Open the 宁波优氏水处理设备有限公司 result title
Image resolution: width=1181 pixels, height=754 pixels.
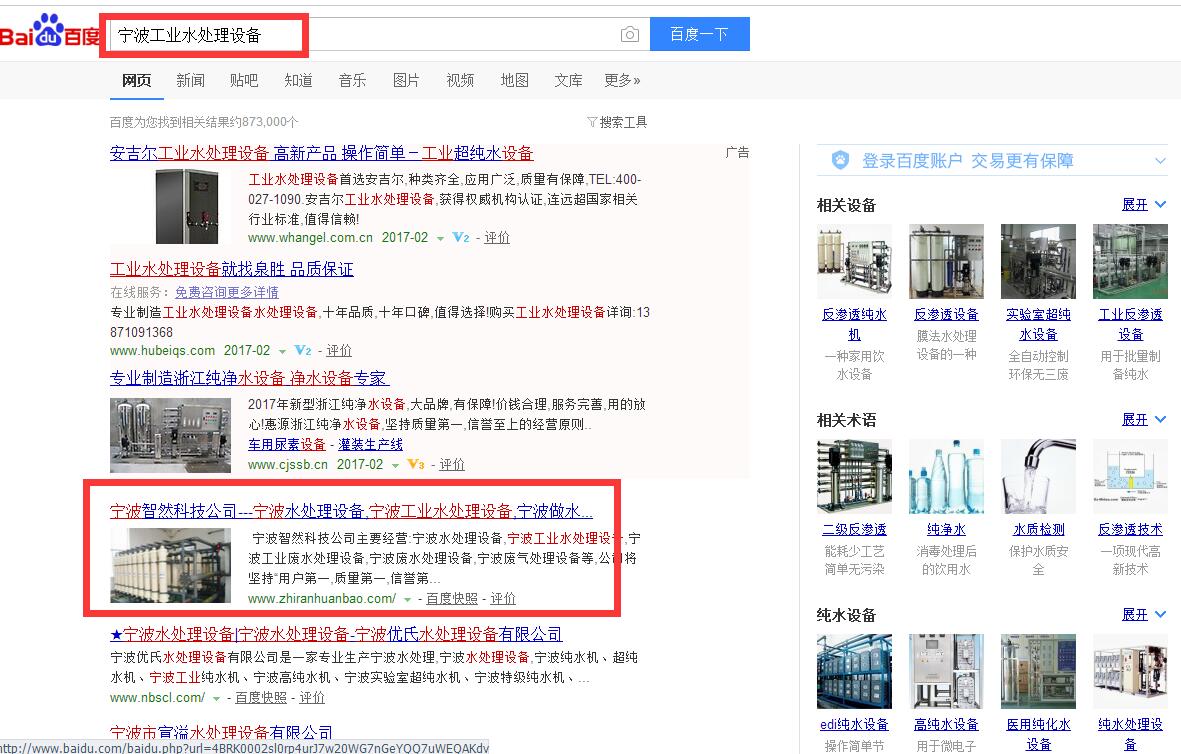click(336, 634)
